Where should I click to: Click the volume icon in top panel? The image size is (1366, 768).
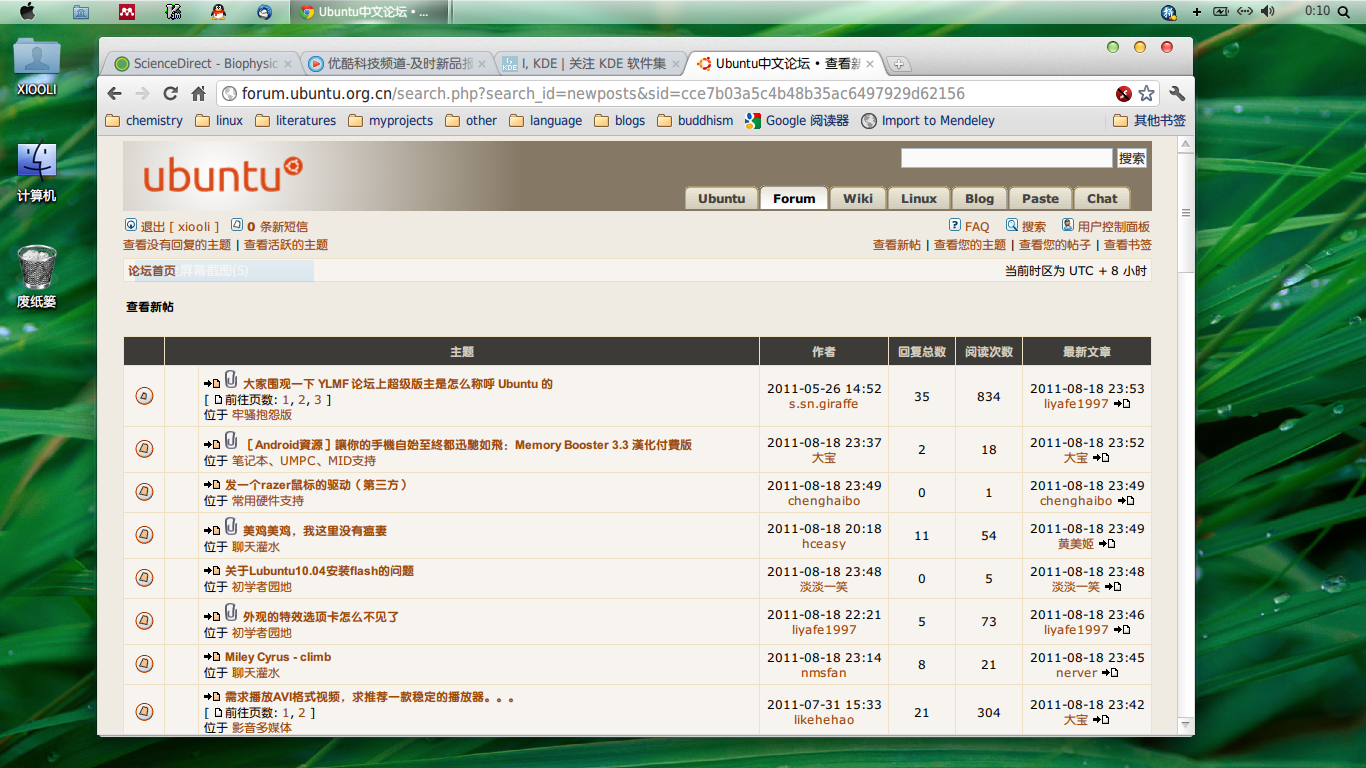click(x=1268, y=11)
